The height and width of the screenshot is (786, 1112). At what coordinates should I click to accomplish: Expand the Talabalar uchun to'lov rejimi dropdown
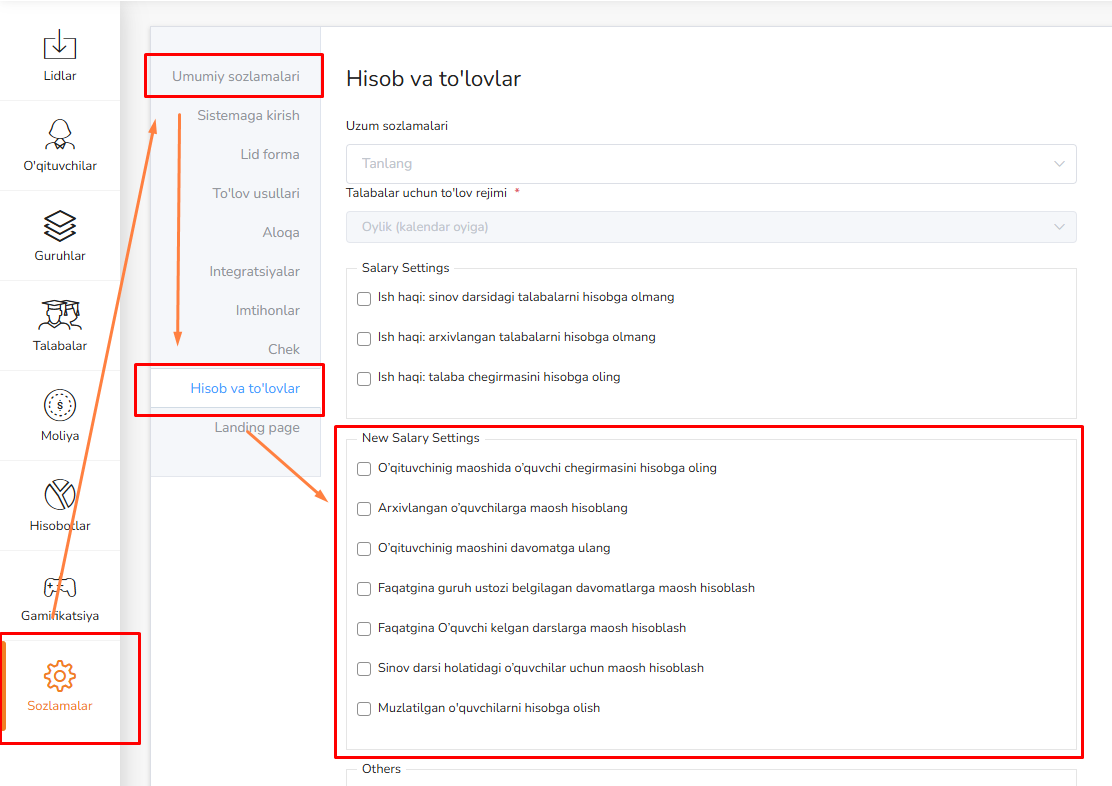tap(710, 227)
